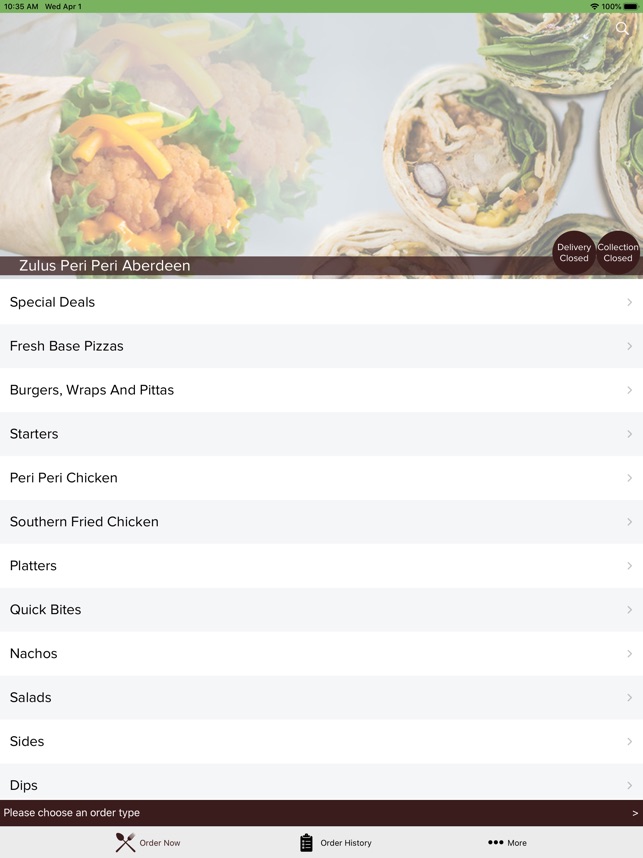643x858 pixels.
Task: Expand the Fresh Base Pizzas chevron
Action: pyautogui.click(x=629, y=346)
